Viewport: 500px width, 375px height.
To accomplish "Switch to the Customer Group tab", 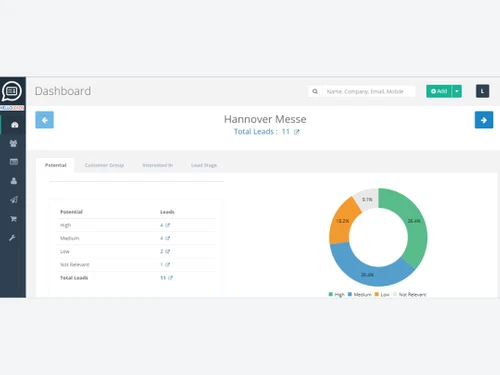I will (x=104, y=165).
